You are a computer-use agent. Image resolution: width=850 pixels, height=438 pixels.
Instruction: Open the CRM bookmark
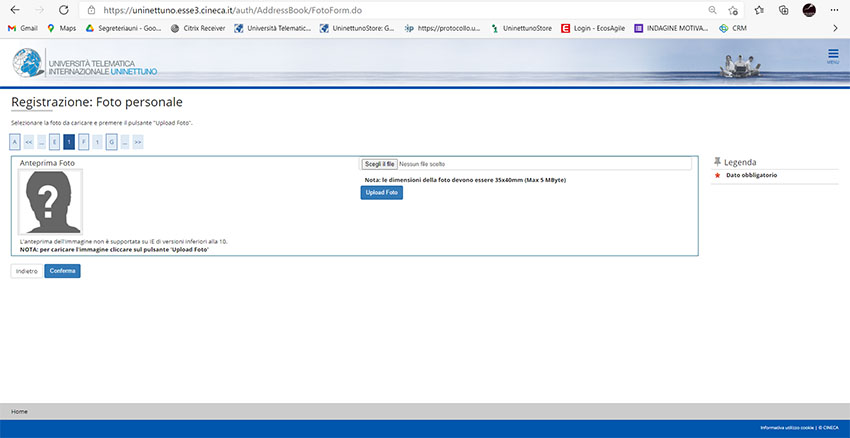(733, 28)
